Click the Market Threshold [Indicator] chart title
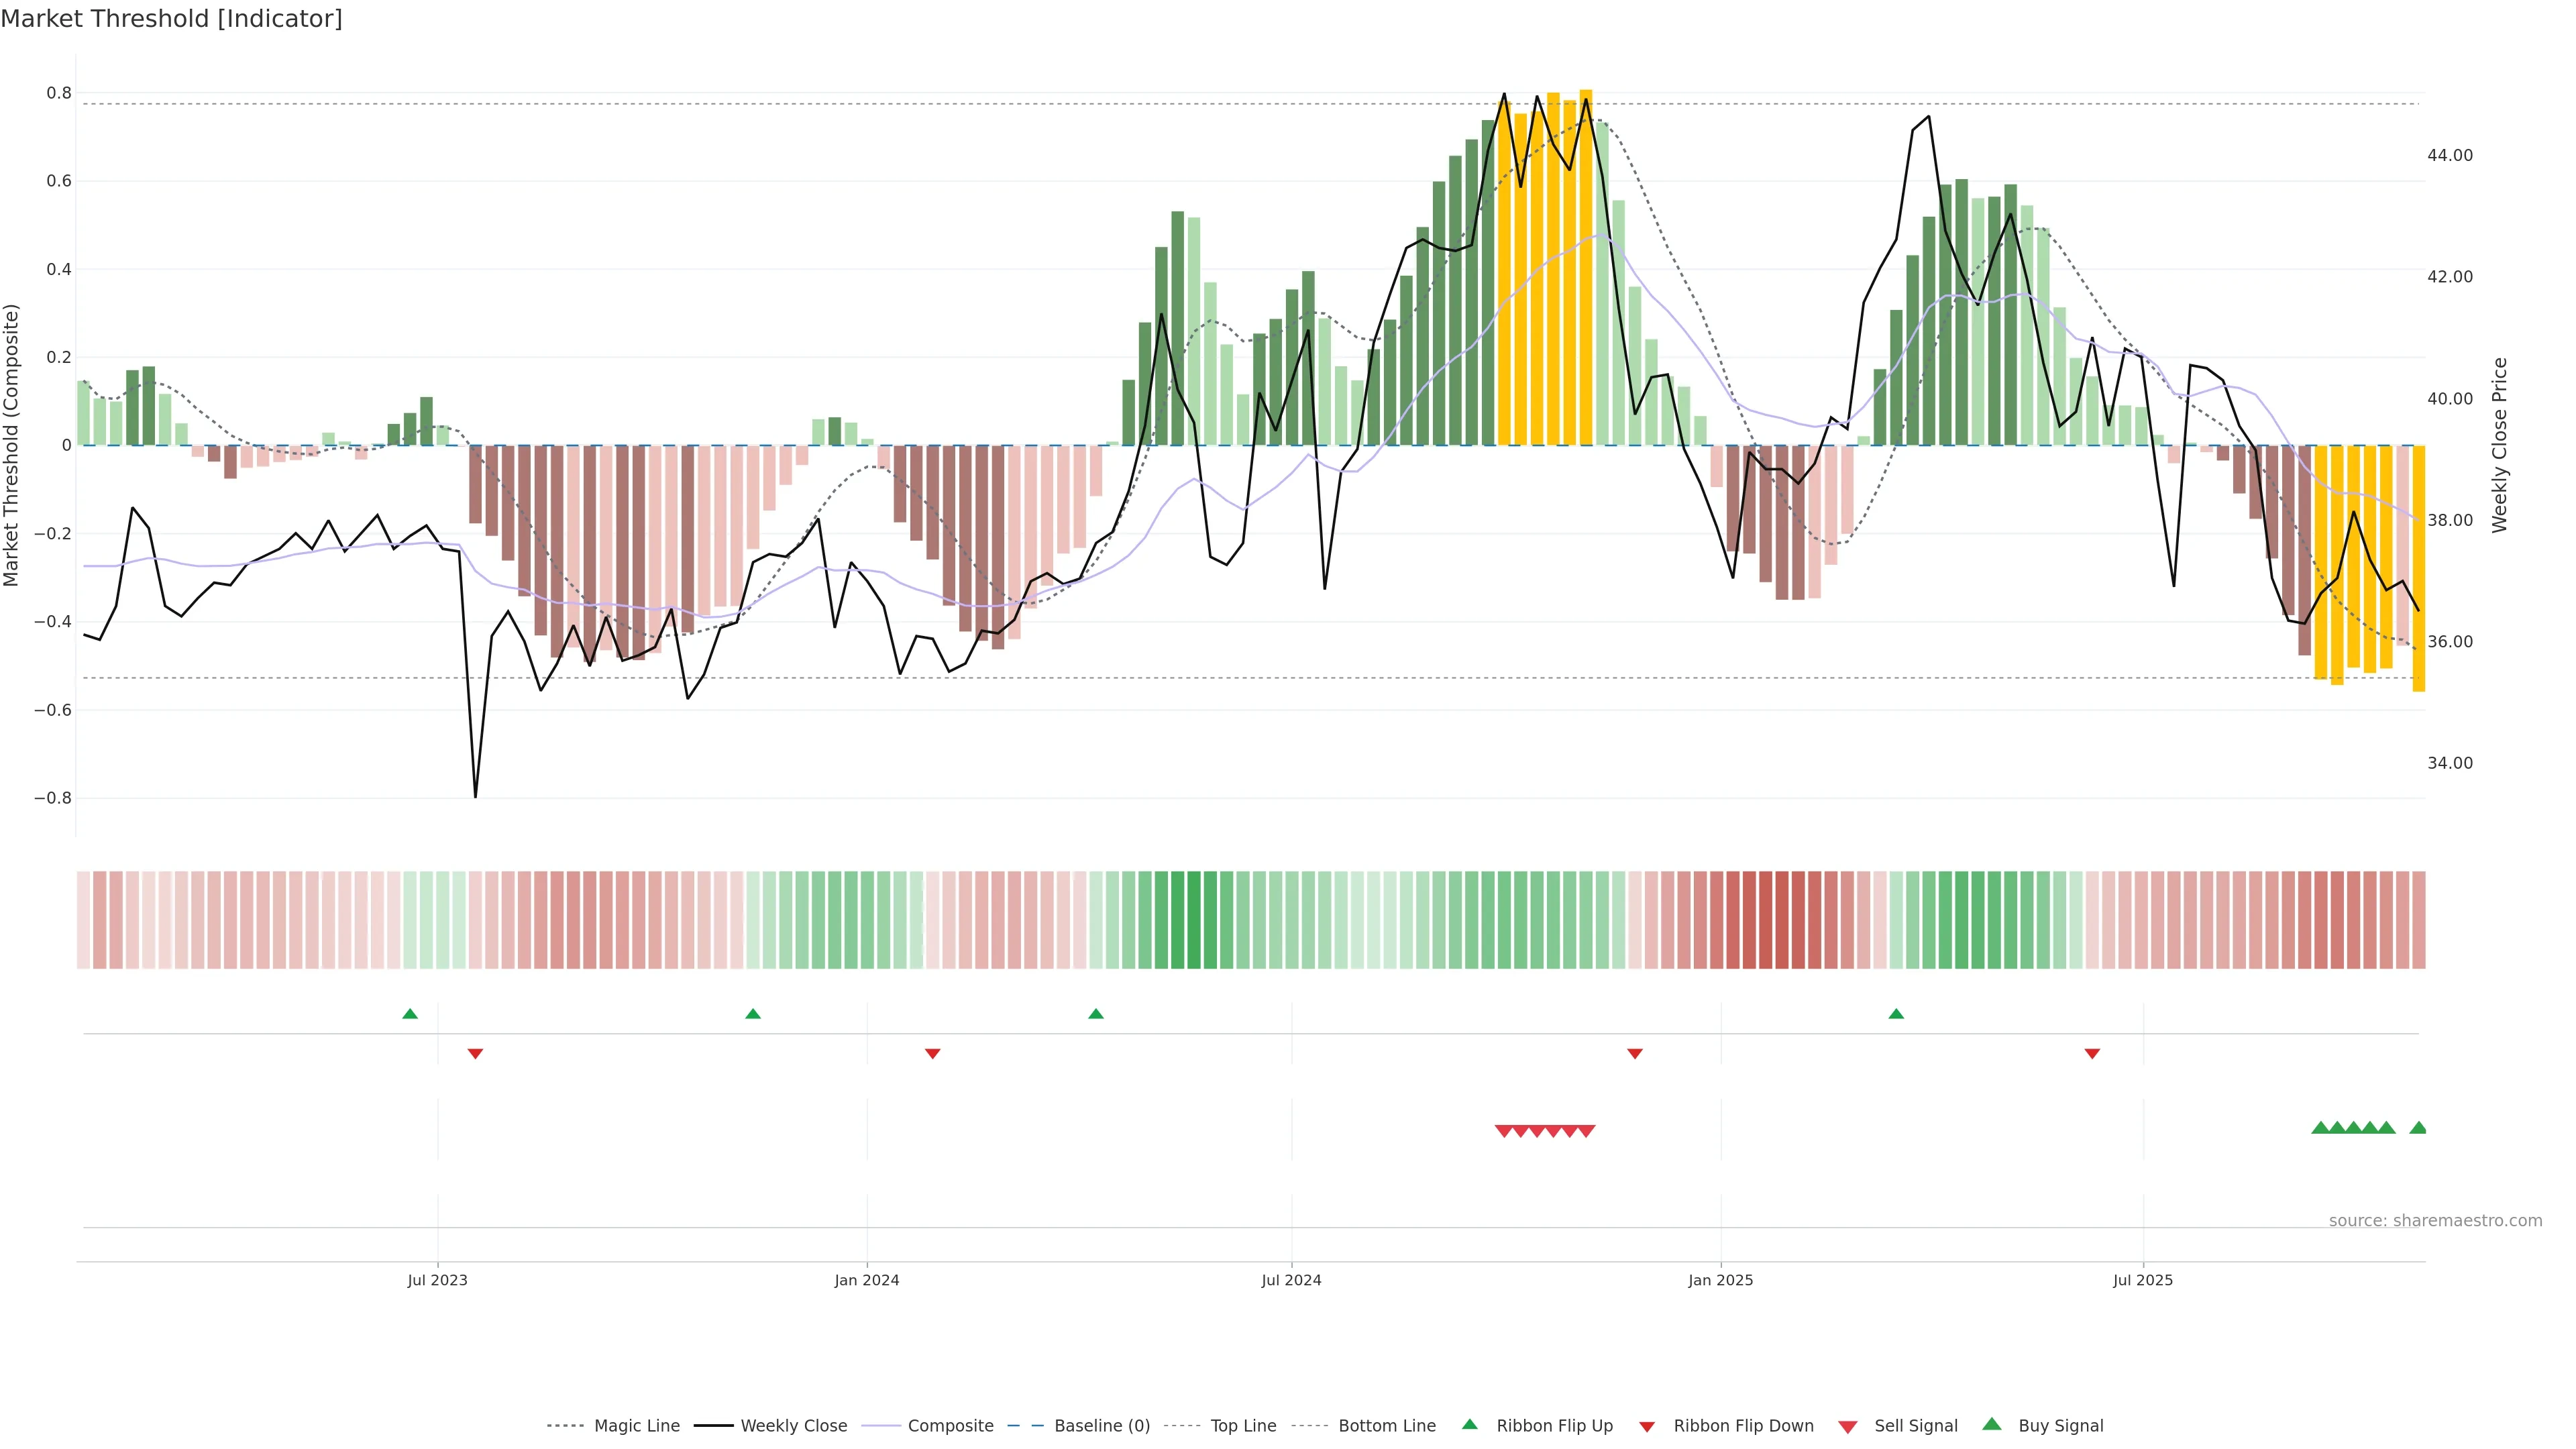The image size is (2576, 1449). point(171,19)
